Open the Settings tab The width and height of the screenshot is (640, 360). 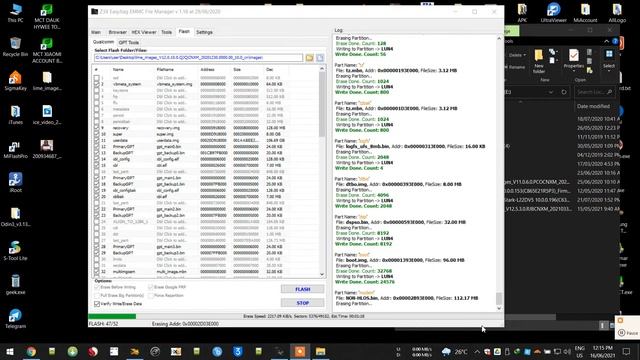(x=204, y=32)
